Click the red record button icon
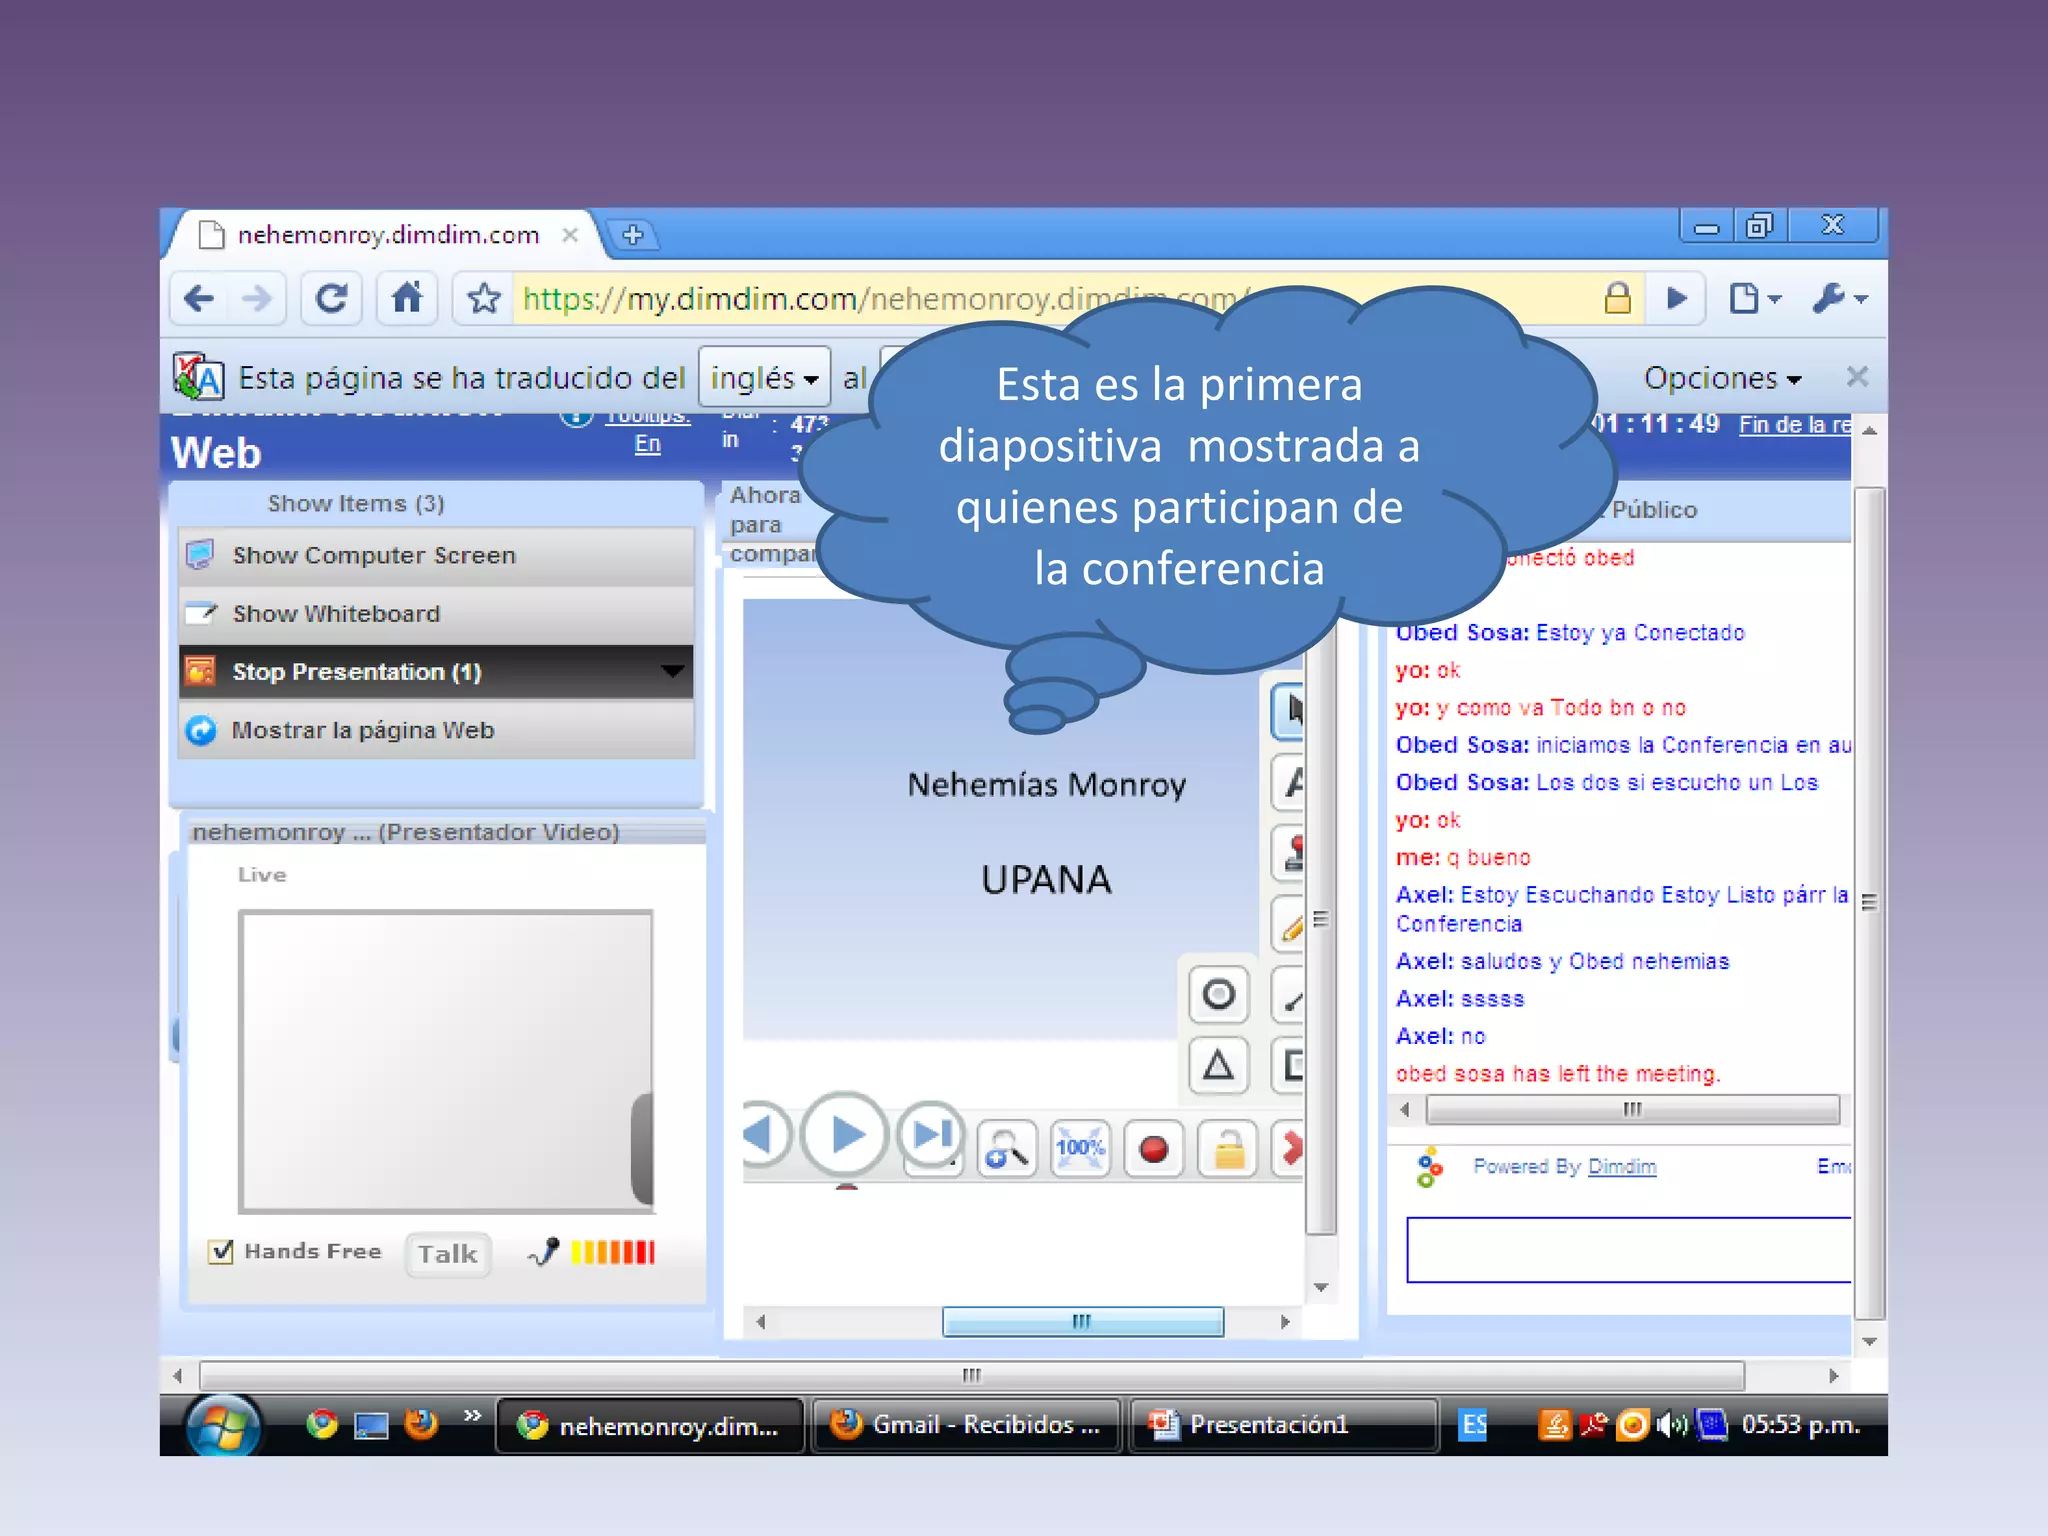The image size is (2048, 1536). 1153,1149
